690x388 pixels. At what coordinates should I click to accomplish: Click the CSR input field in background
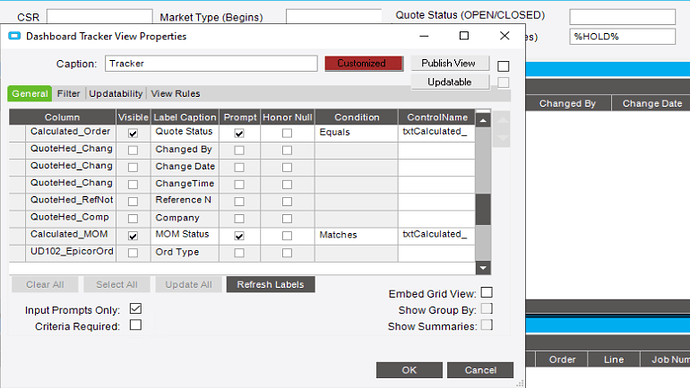tap(99, 17)
